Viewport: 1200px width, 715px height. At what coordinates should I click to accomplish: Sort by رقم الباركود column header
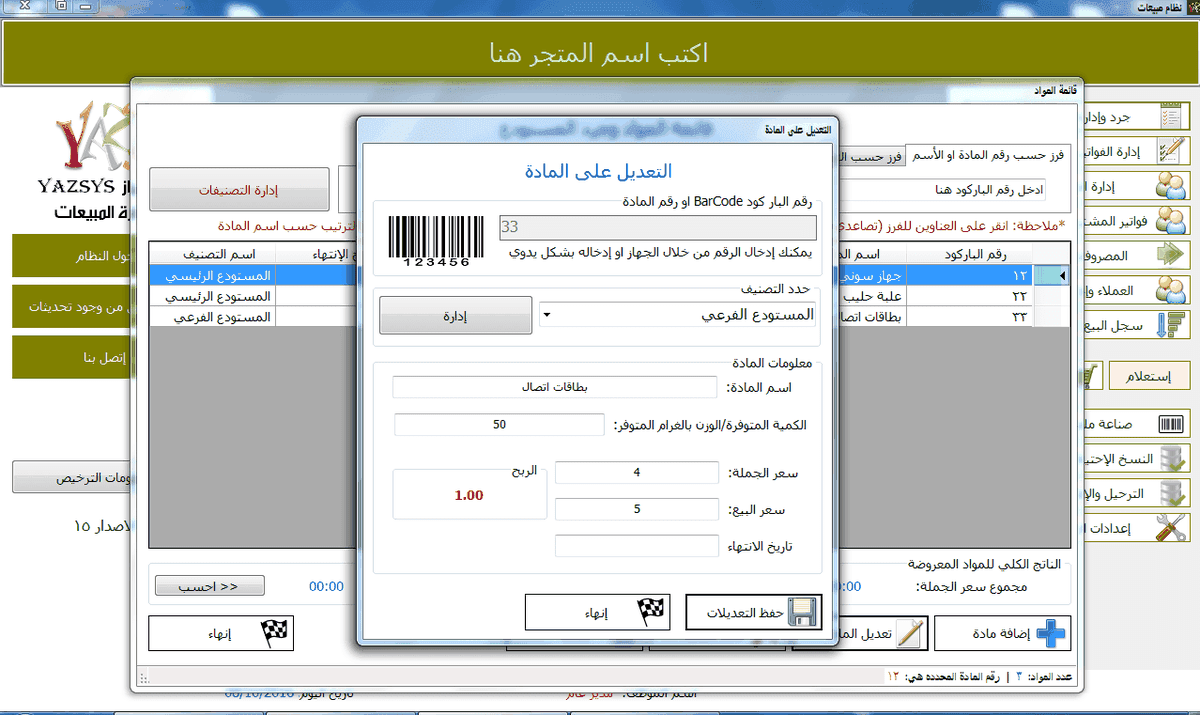[969, 254]
